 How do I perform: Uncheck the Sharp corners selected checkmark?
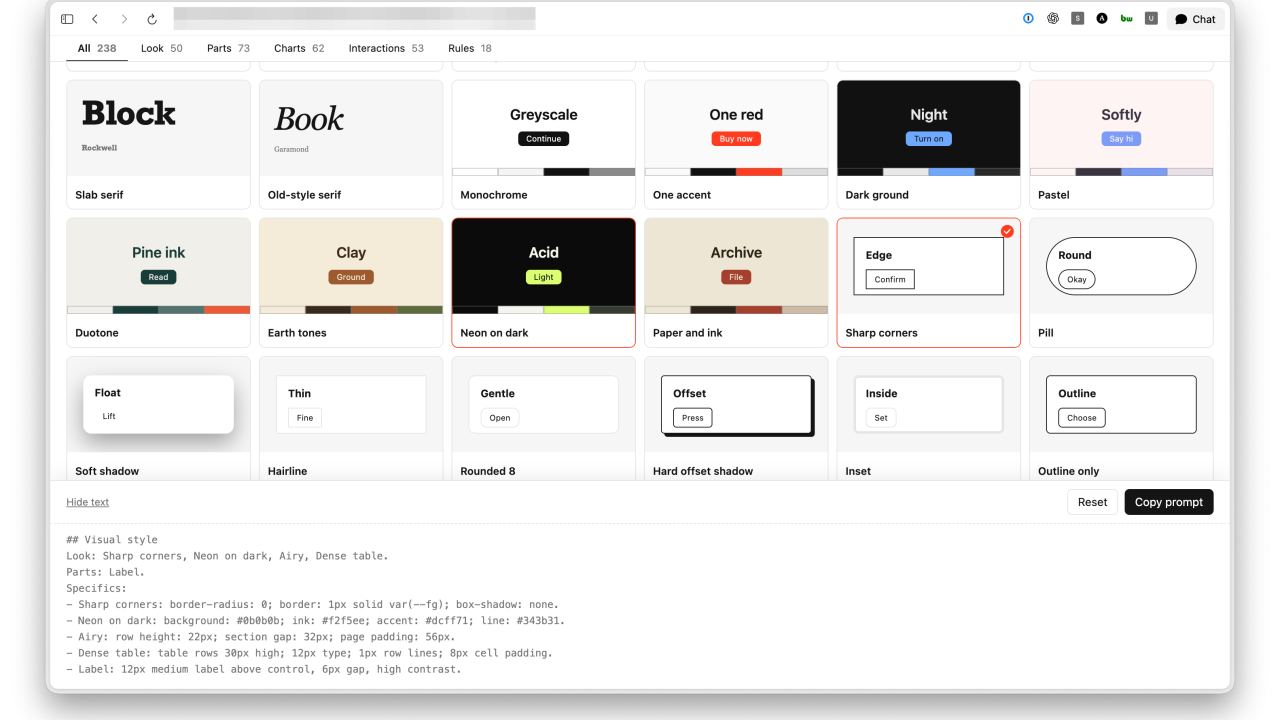coord(1007,231)
